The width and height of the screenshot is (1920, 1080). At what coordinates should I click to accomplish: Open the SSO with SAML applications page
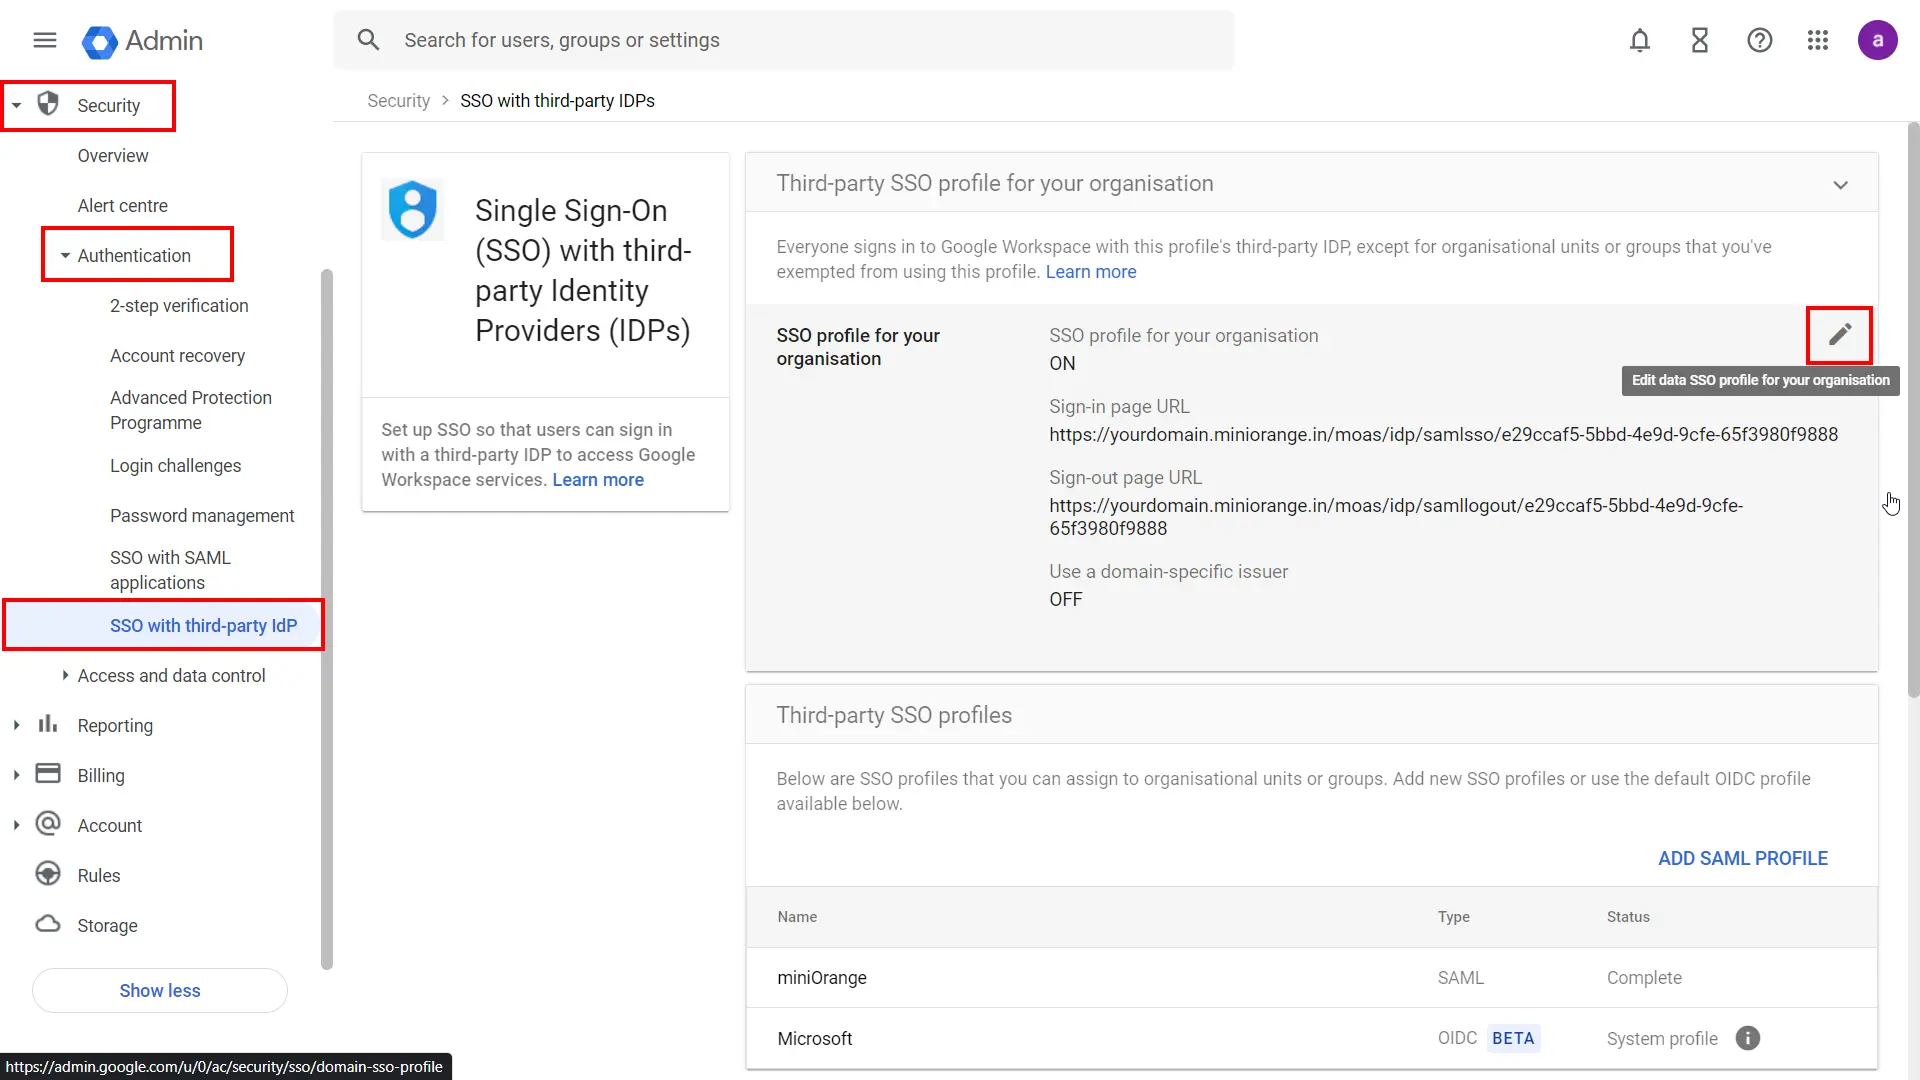[x=170, y=569]
